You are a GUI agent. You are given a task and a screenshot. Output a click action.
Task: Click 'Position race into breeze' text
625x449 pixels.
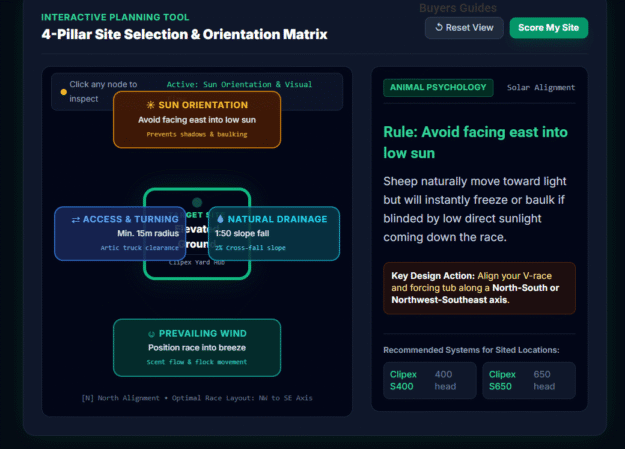click(197, 348)
